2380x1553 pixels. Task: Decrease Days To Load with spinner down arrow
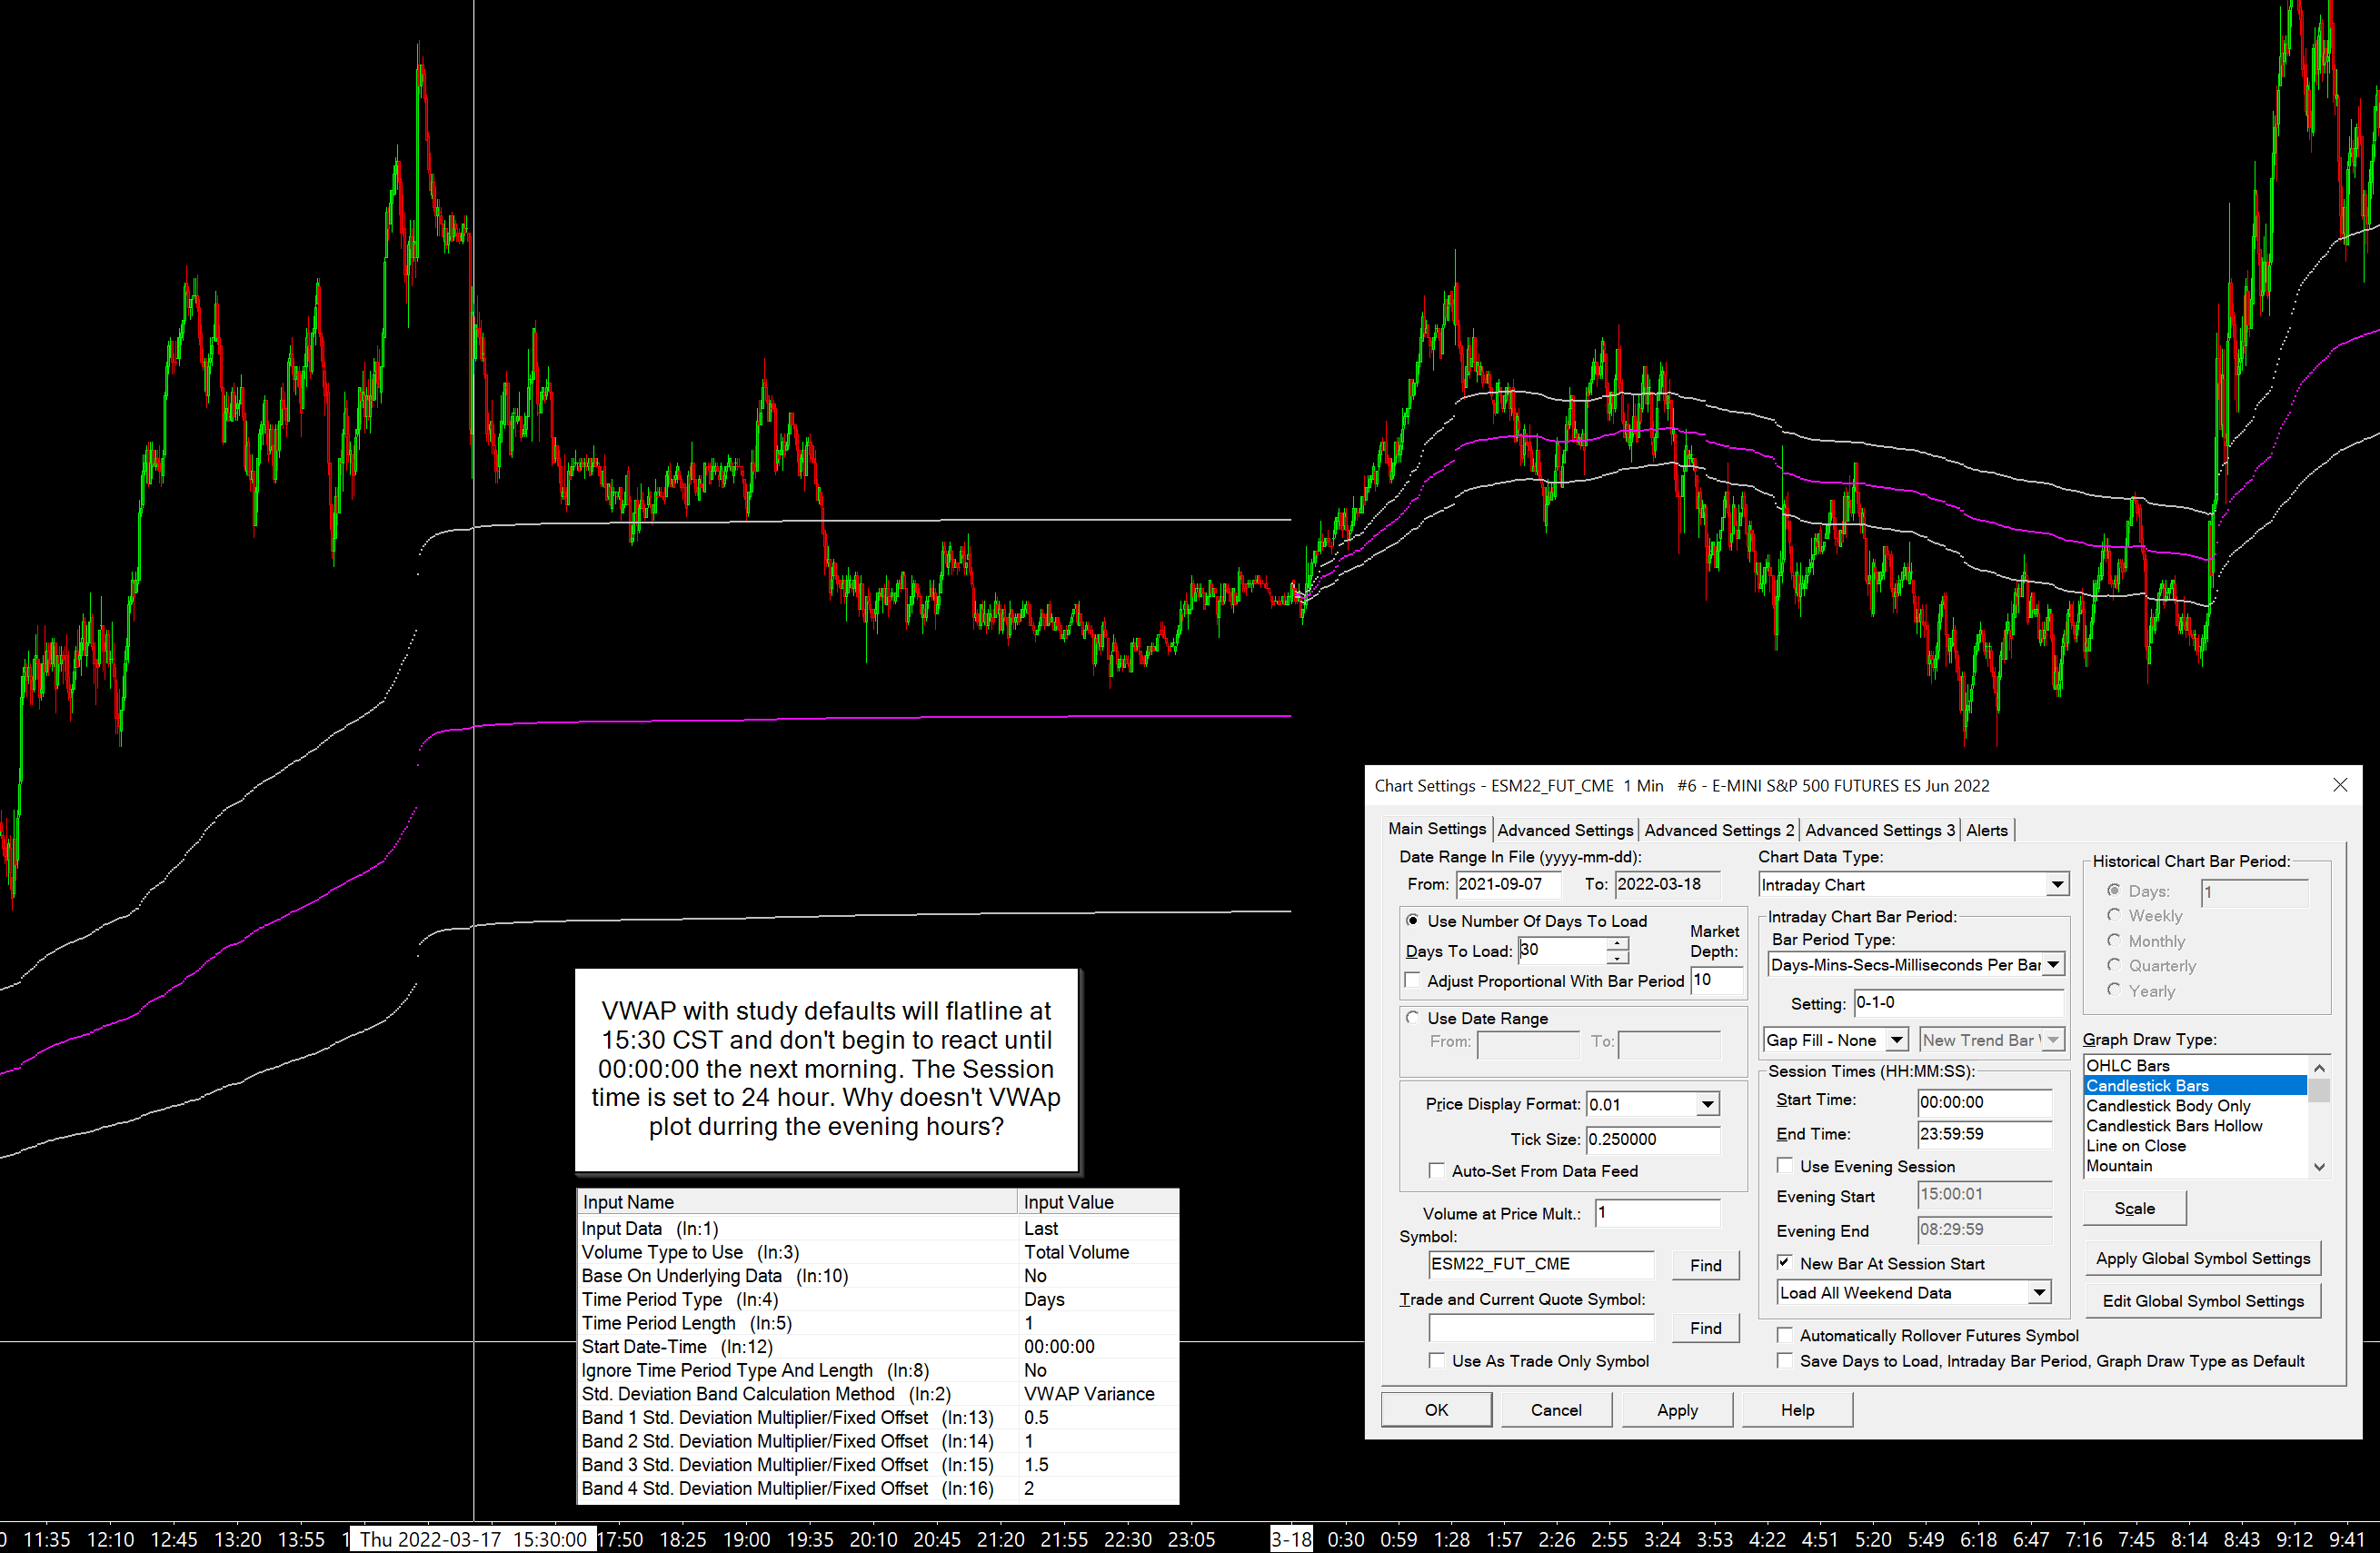(1617, 958)
